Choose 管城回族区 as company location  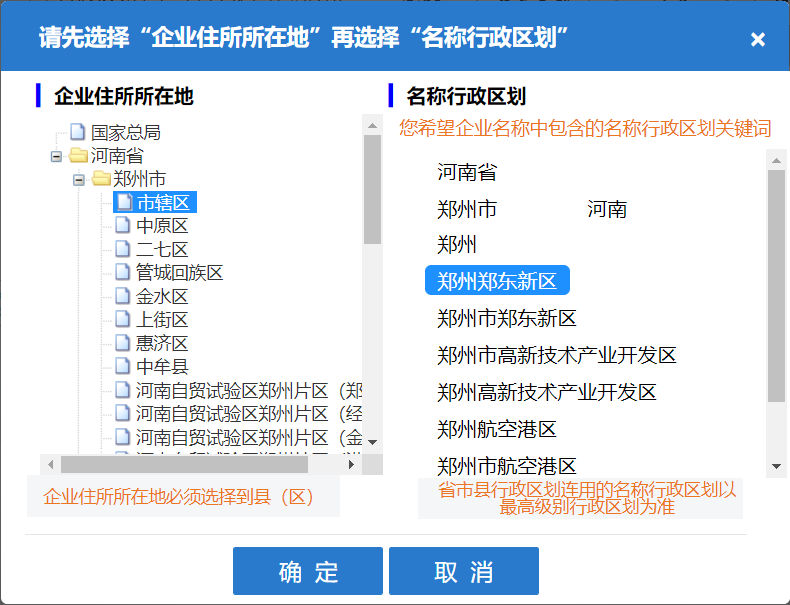point(179,273)
